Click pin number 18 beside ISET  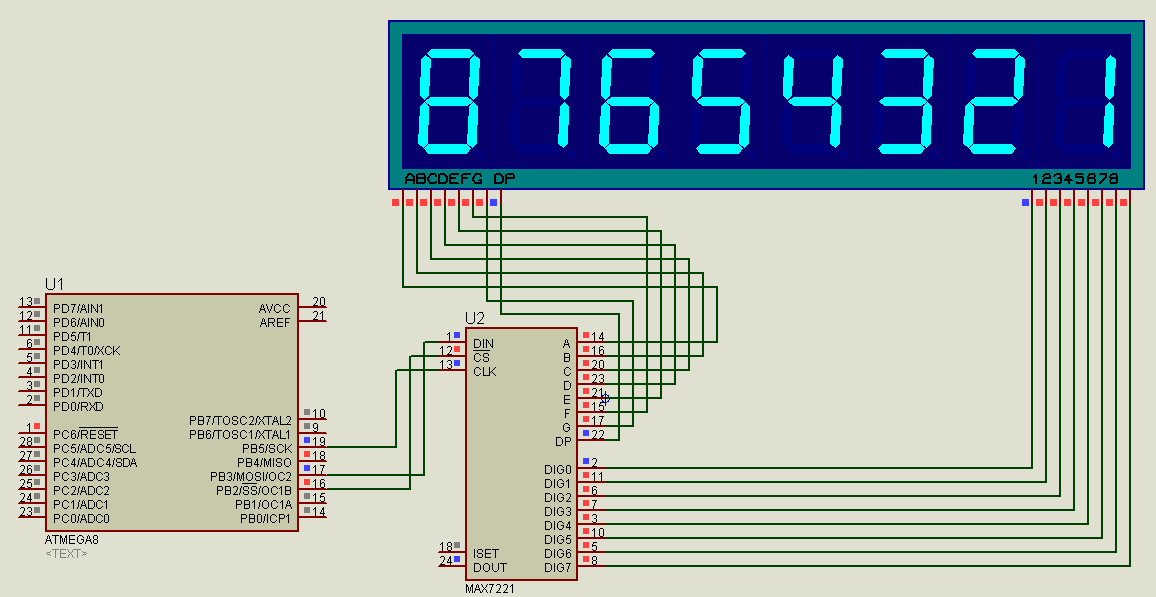445,547
